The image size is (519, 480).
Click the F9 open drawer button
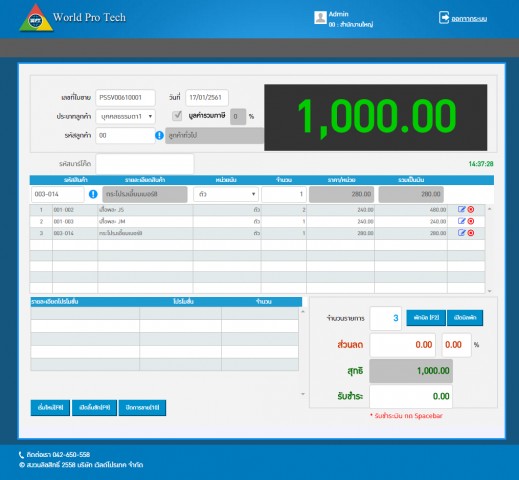tap(94, 408)
